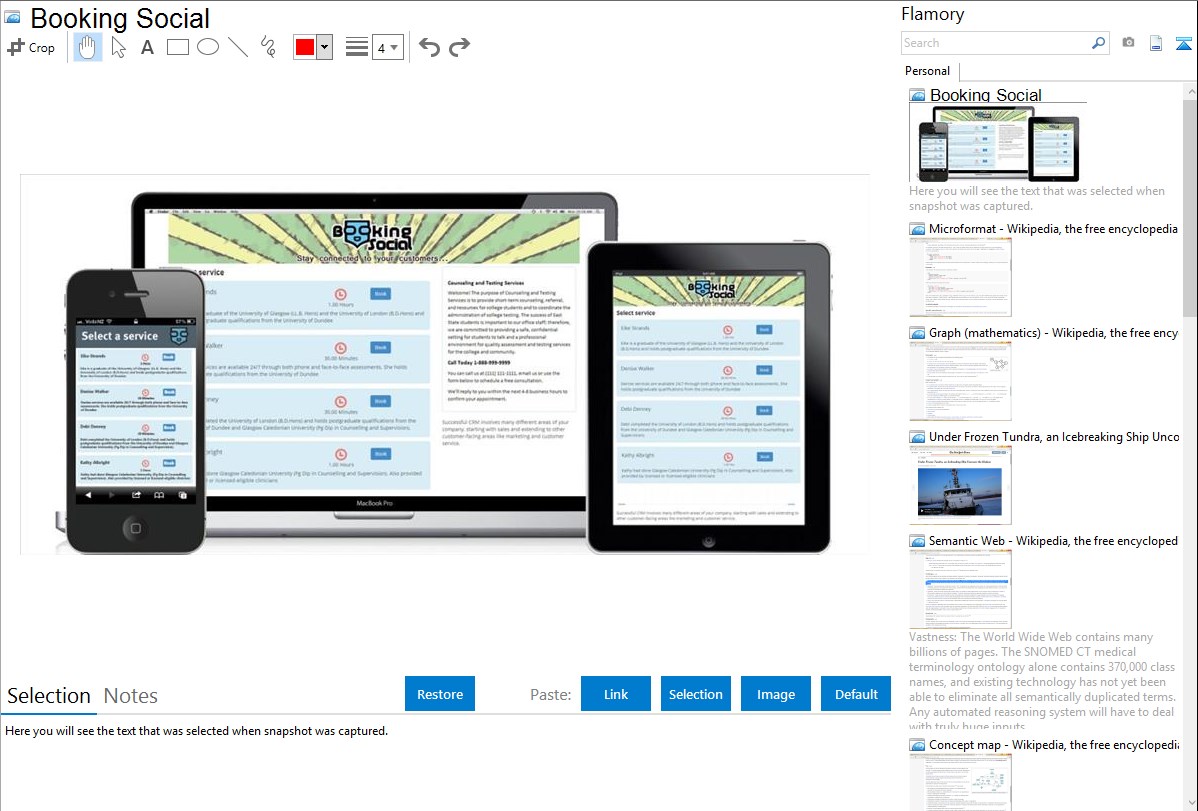Undo the last edit
The image size is (1198, 811).
429,47
